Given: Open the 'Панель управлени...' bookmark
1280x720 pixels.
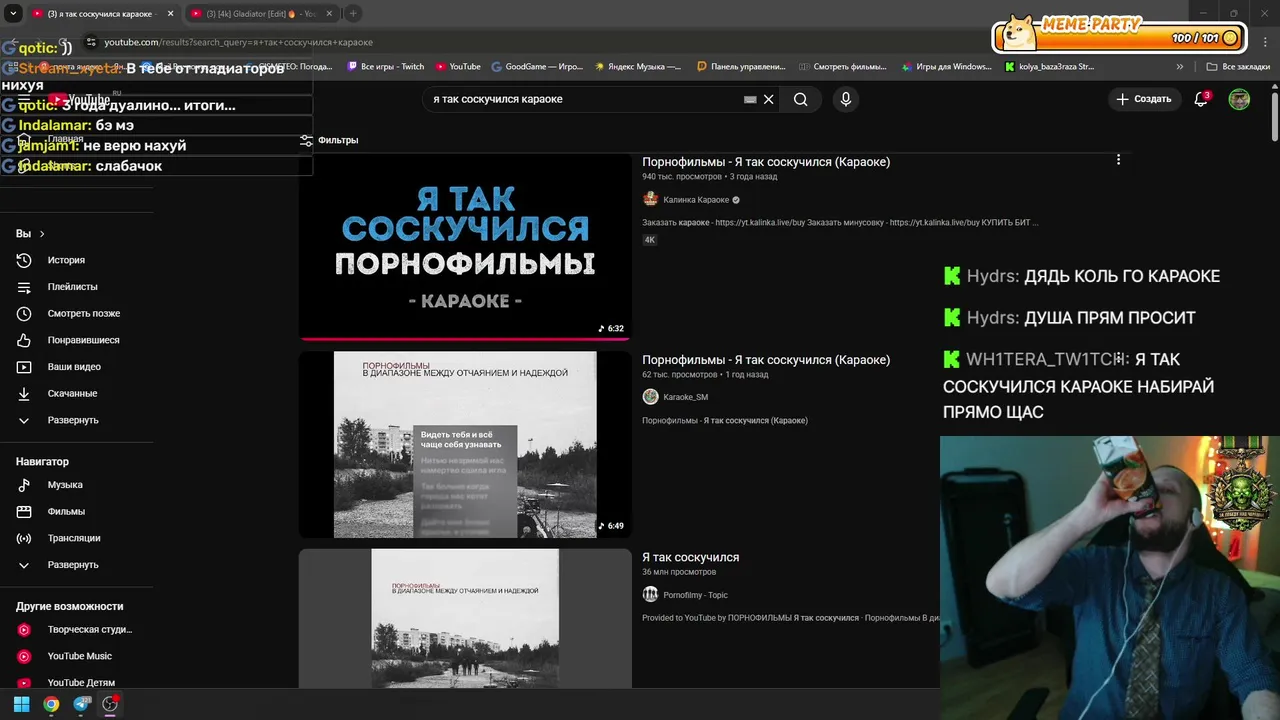Looking at the screenshot, I should (x=741, y=67).
